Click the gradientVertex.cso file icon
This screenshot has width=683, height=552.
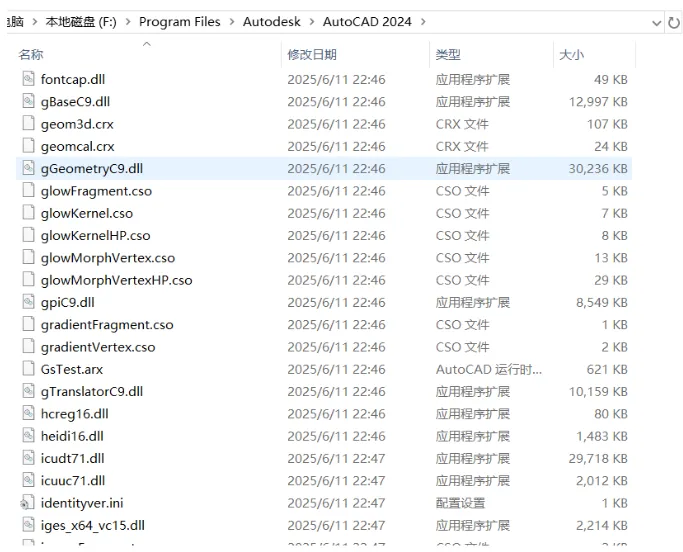pos(28,346)
